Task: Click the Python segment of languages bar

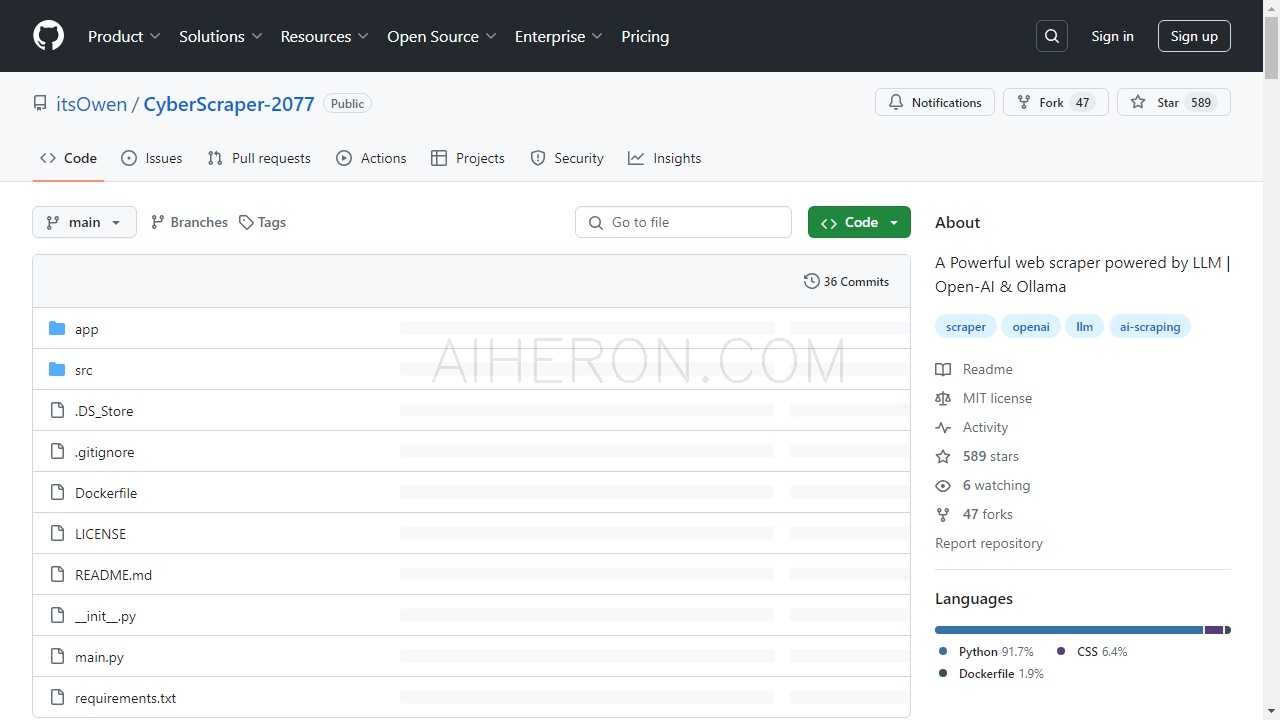Action: coord(1069,630)
